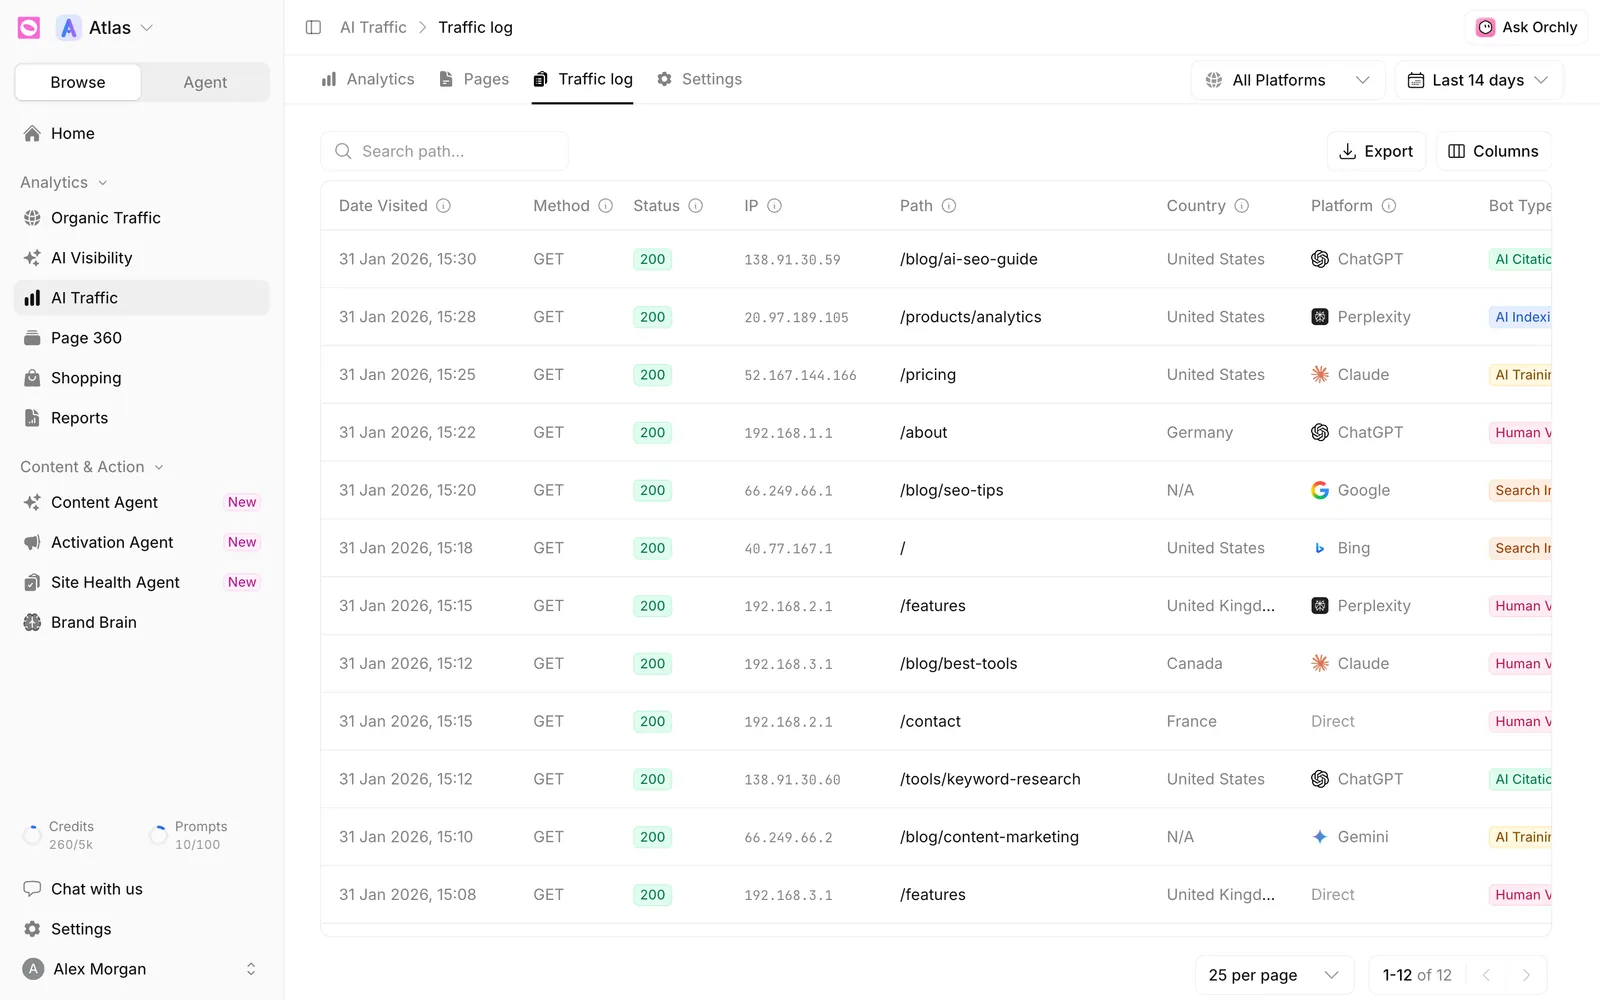Open the All Platforms filter dropdown
1600x1000 pixels.
click(x=1288, y=80)
